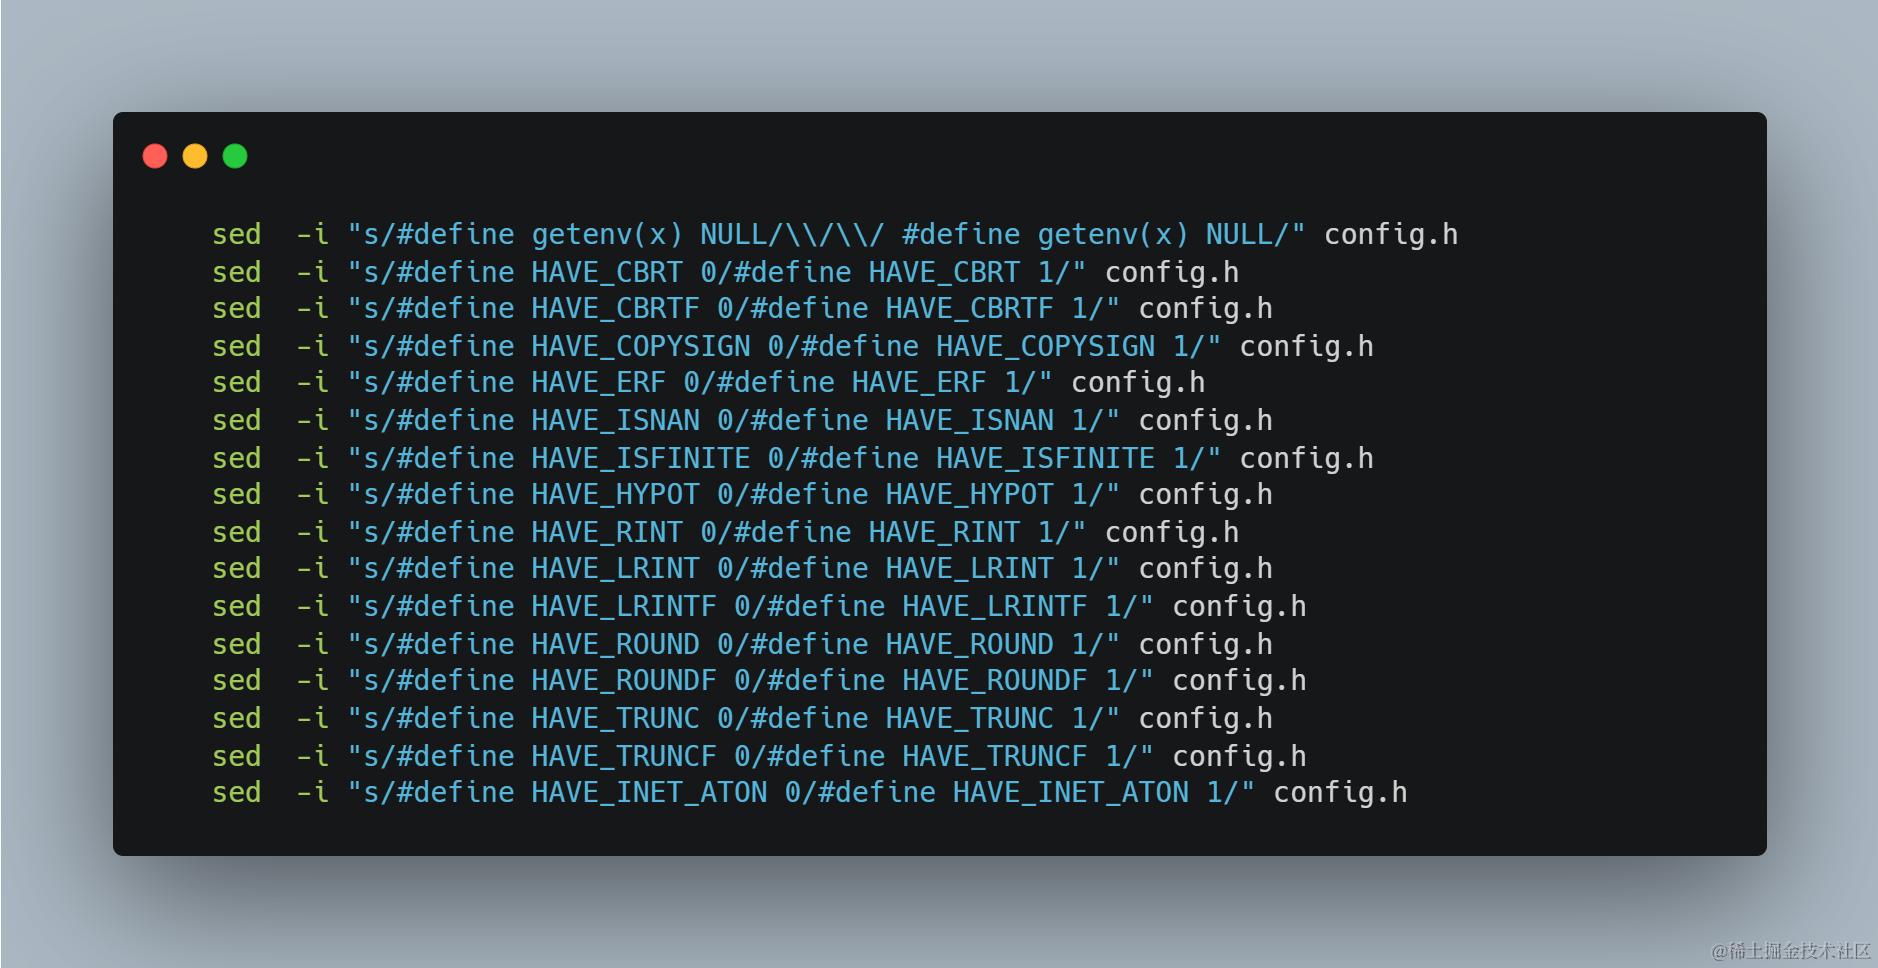Click the HAVE_TRUNC sed pattern
1878x968 pixels.
click(733, 719)
